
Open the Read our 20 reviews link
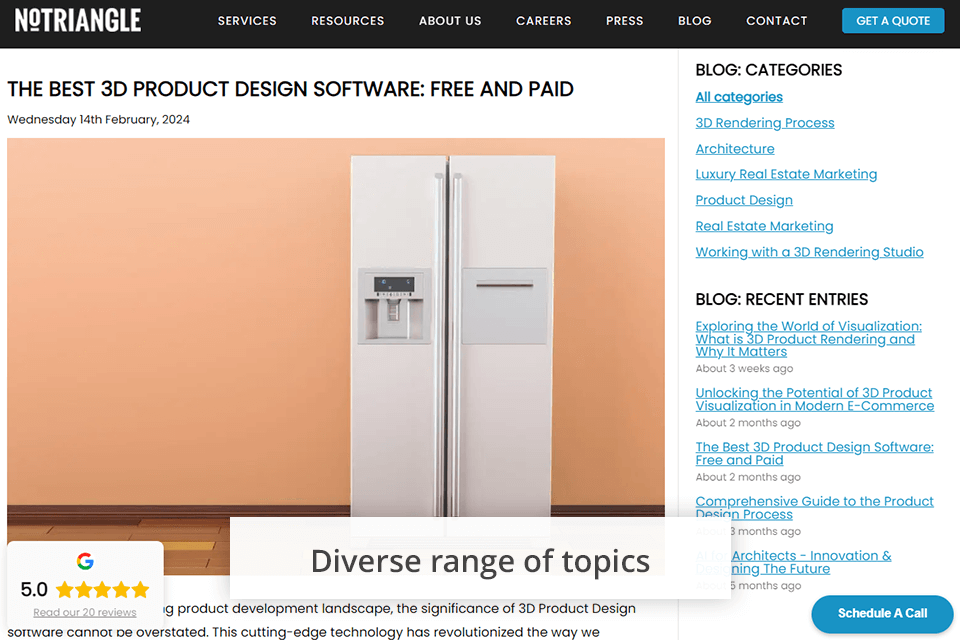pos(84,612)
